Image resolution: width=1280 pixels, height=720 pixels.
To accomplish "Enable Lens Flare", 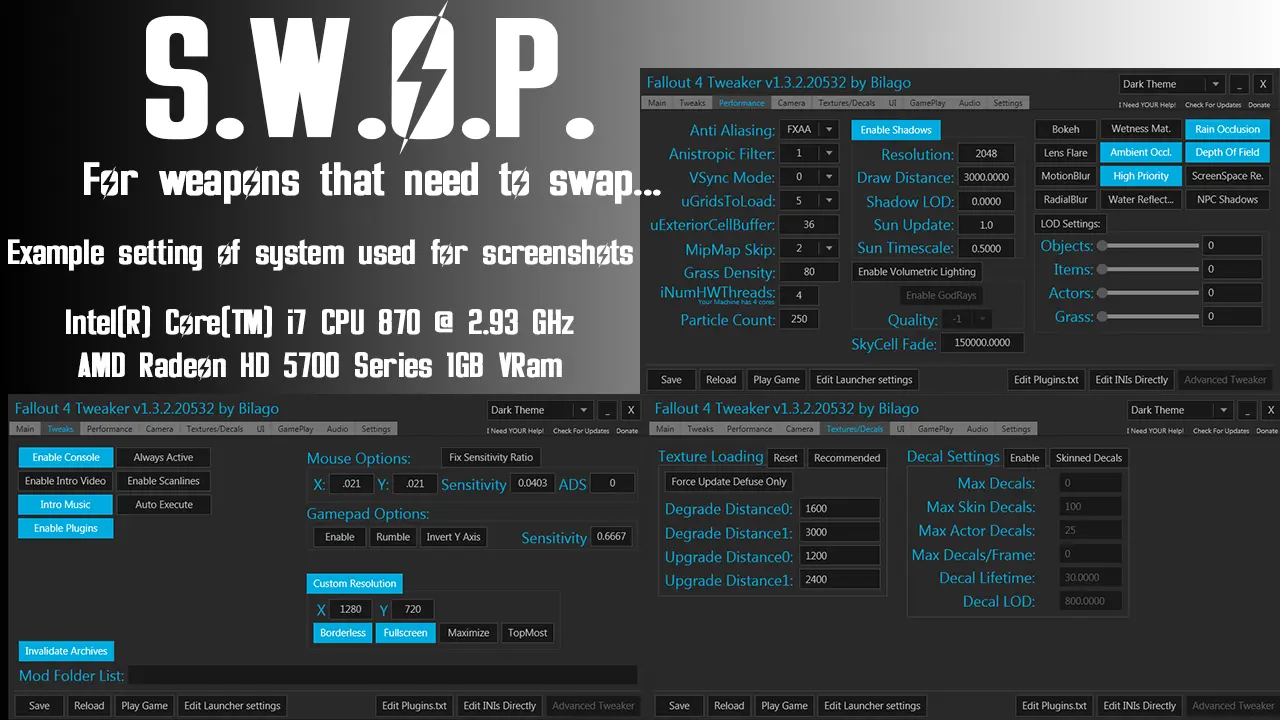I will click(x=1065, y=153).
